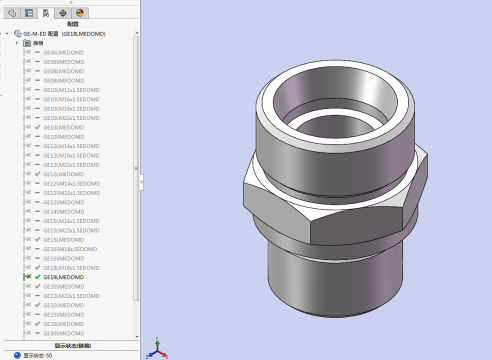The width and height of the screenshot is (492, 360).
Task: Click the configuration list scroll-down arrow
Action: pyautogui.click(x=136, y=337)
